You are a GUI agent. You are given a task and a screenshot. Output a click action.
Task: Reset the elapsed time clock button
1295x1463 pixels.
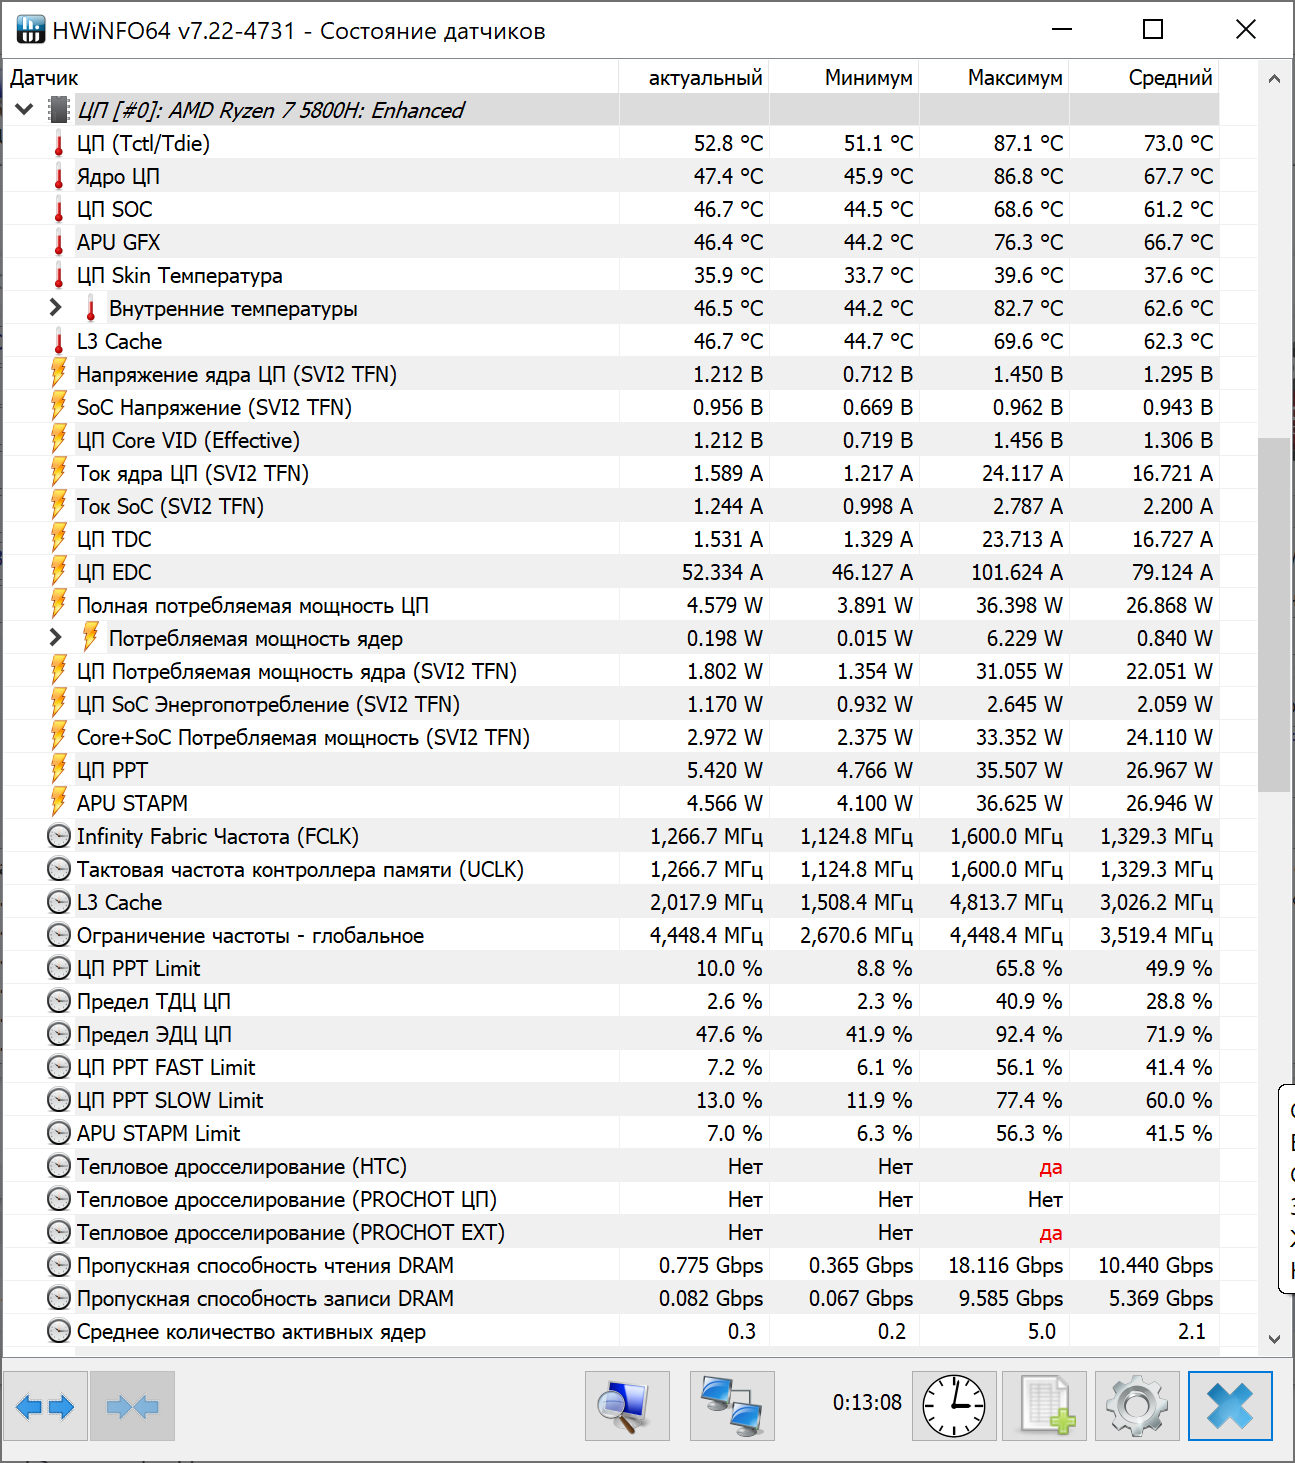(x=954, y=1407)
